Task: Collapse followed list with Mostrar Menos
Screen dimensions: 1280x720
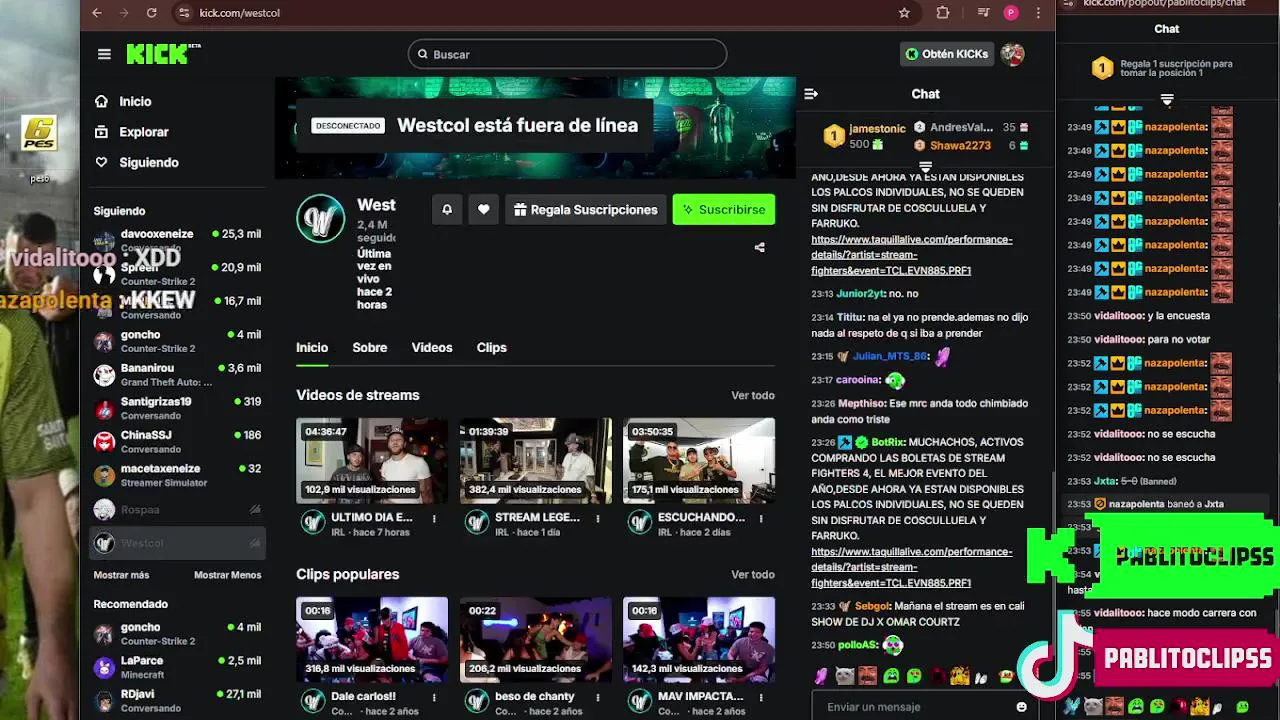Action: (227, 575)
